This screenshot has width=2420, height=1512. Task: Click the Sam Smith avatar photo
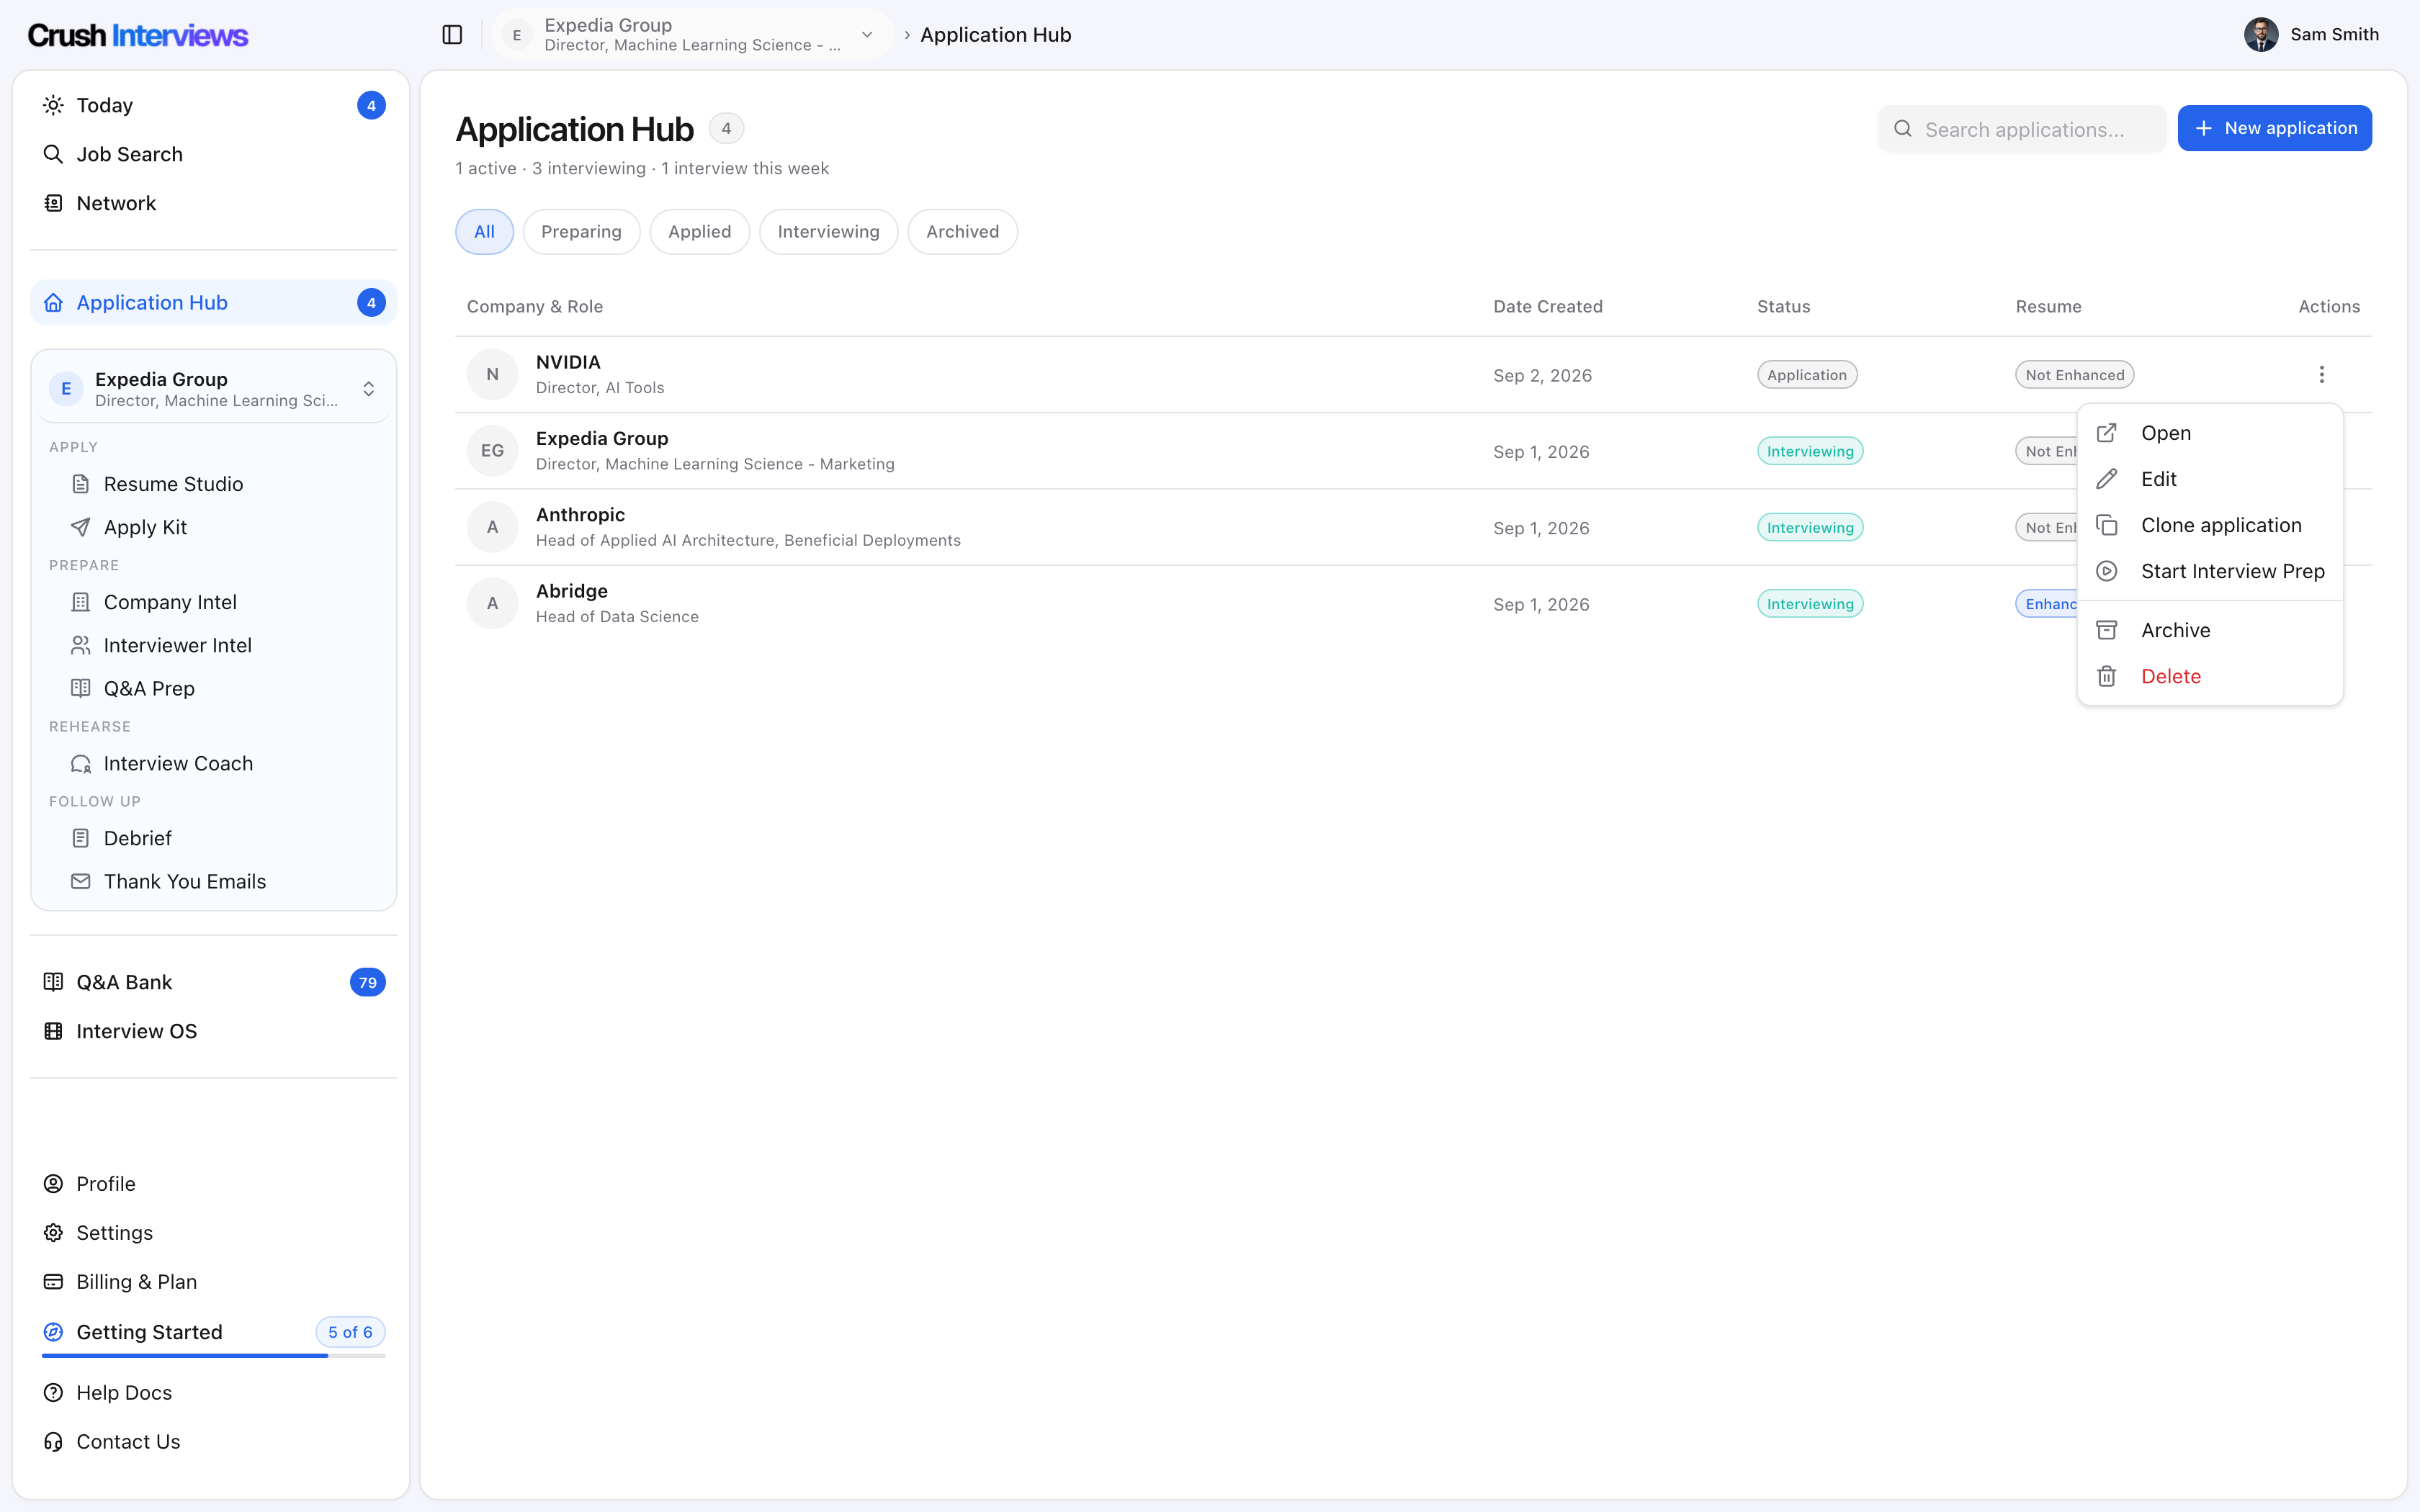[2261, 35]
